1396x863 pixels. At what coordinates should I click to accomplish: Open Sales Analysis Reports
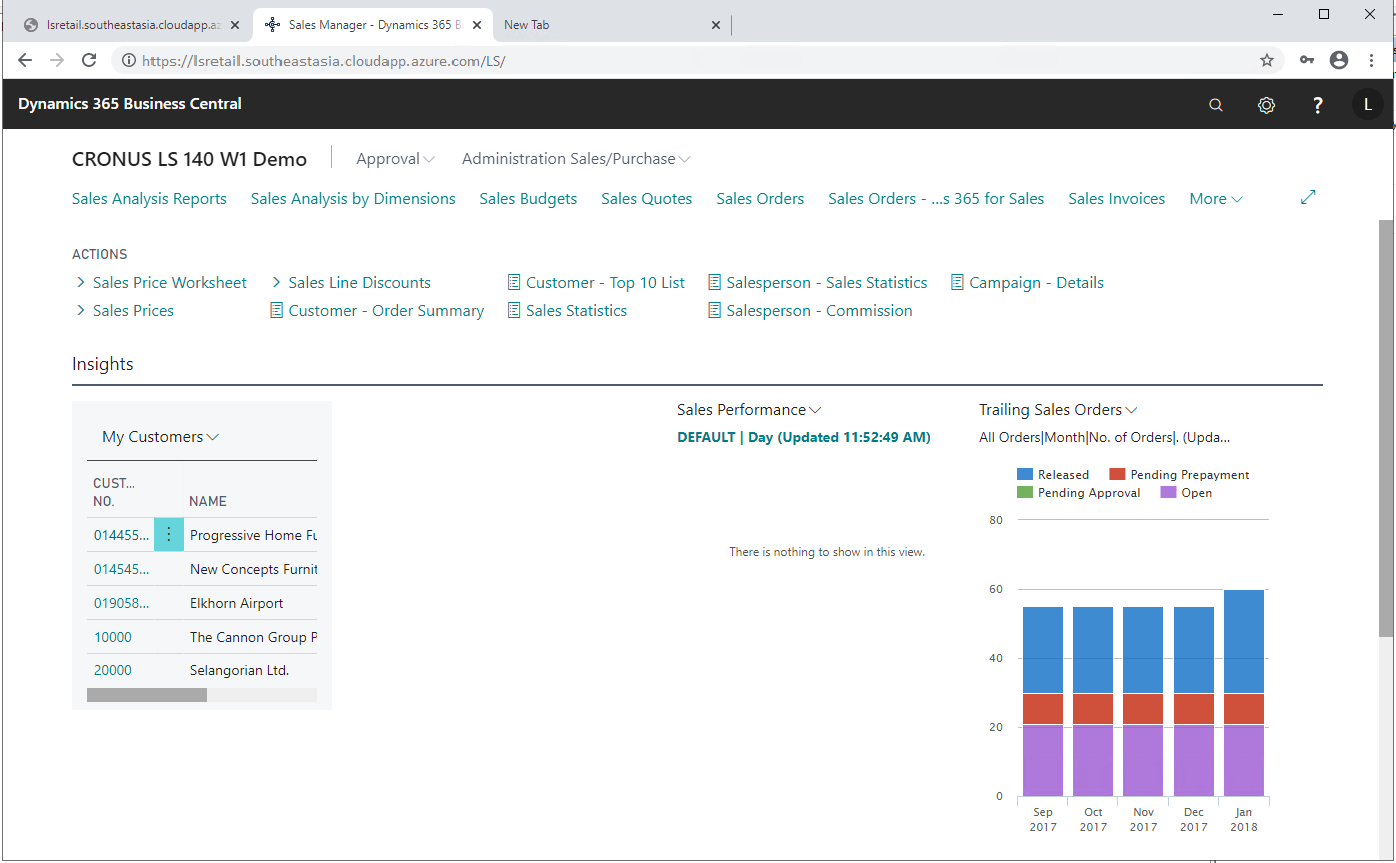[x=149, y=199]
